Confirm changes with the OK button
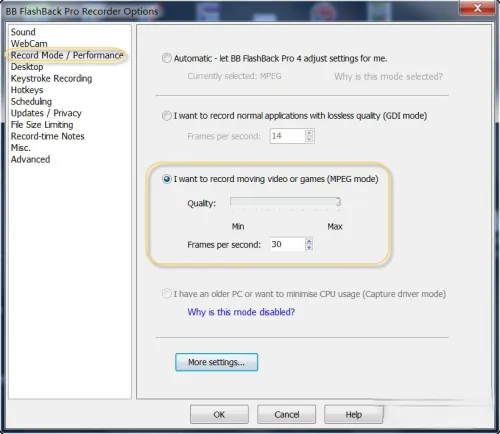500x434 pixels. click(219, 414)
